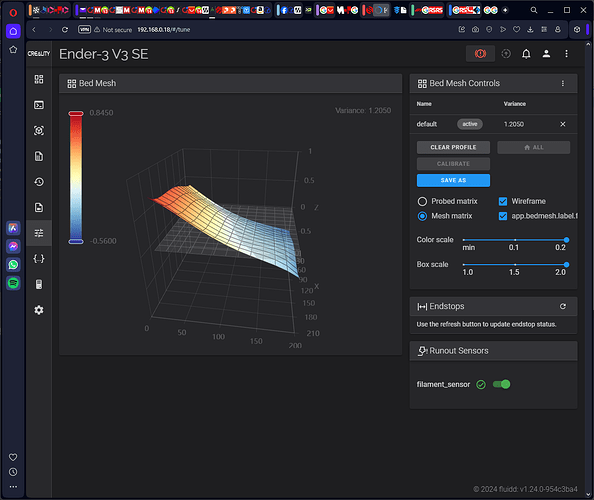
Task: Open the System page device icon
Action: pyautogui.click(x=39, y=284)
